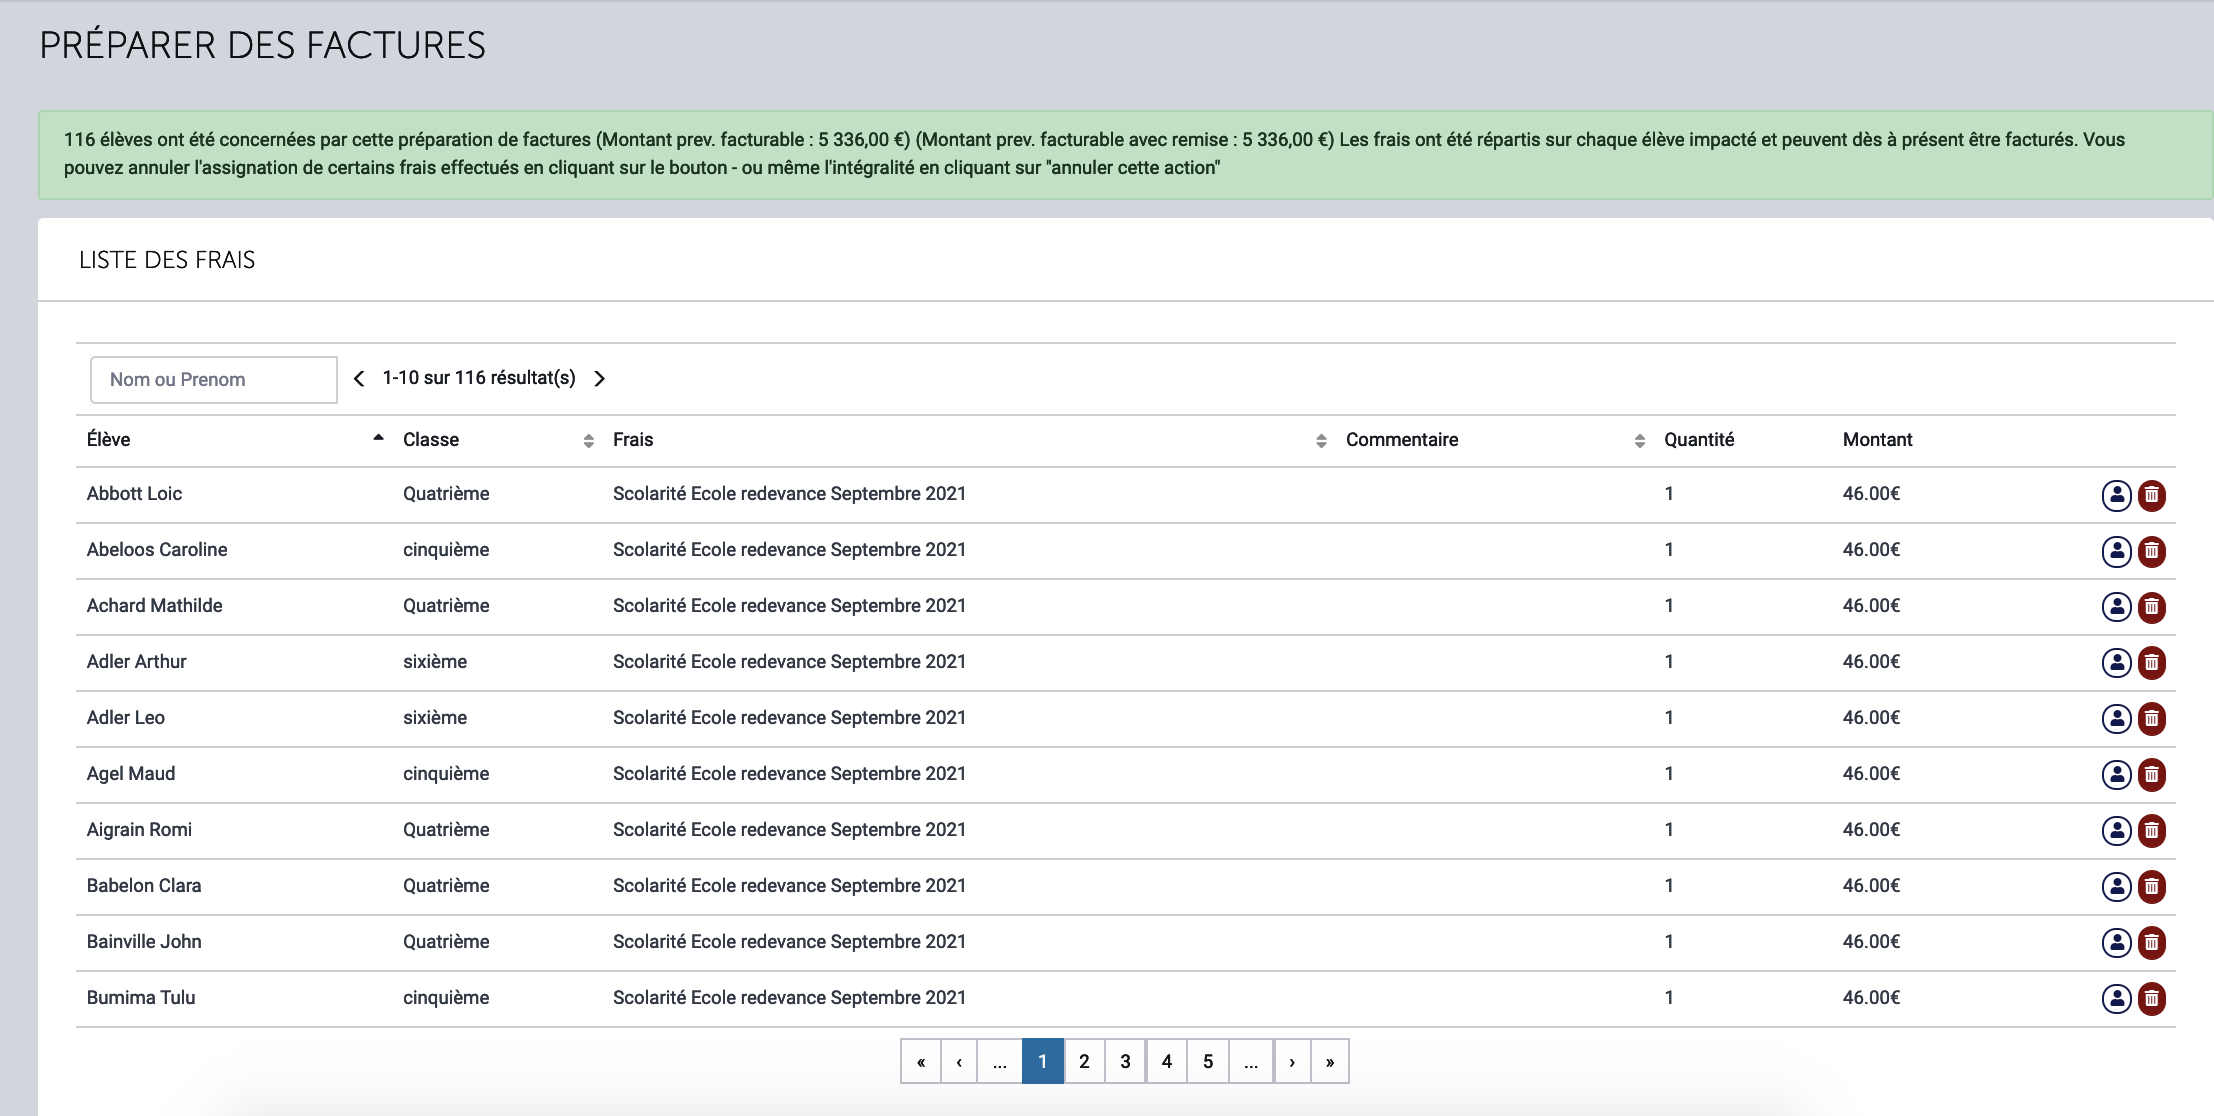Click the Quantité column header
The width and height of the screenshot is (2214, 1116).
tap(1699, 440)
